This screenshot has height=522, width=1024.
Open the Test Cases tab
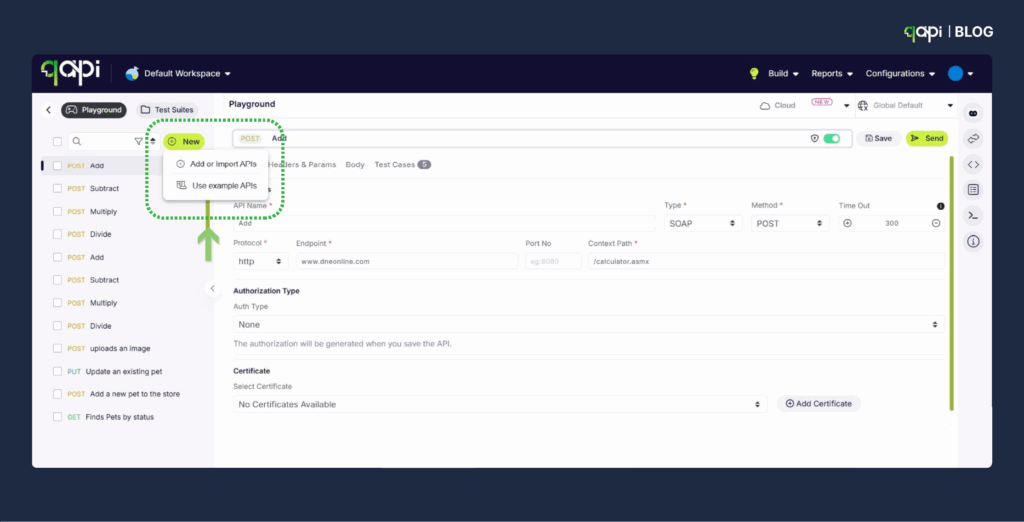click(x=402, y=165)
